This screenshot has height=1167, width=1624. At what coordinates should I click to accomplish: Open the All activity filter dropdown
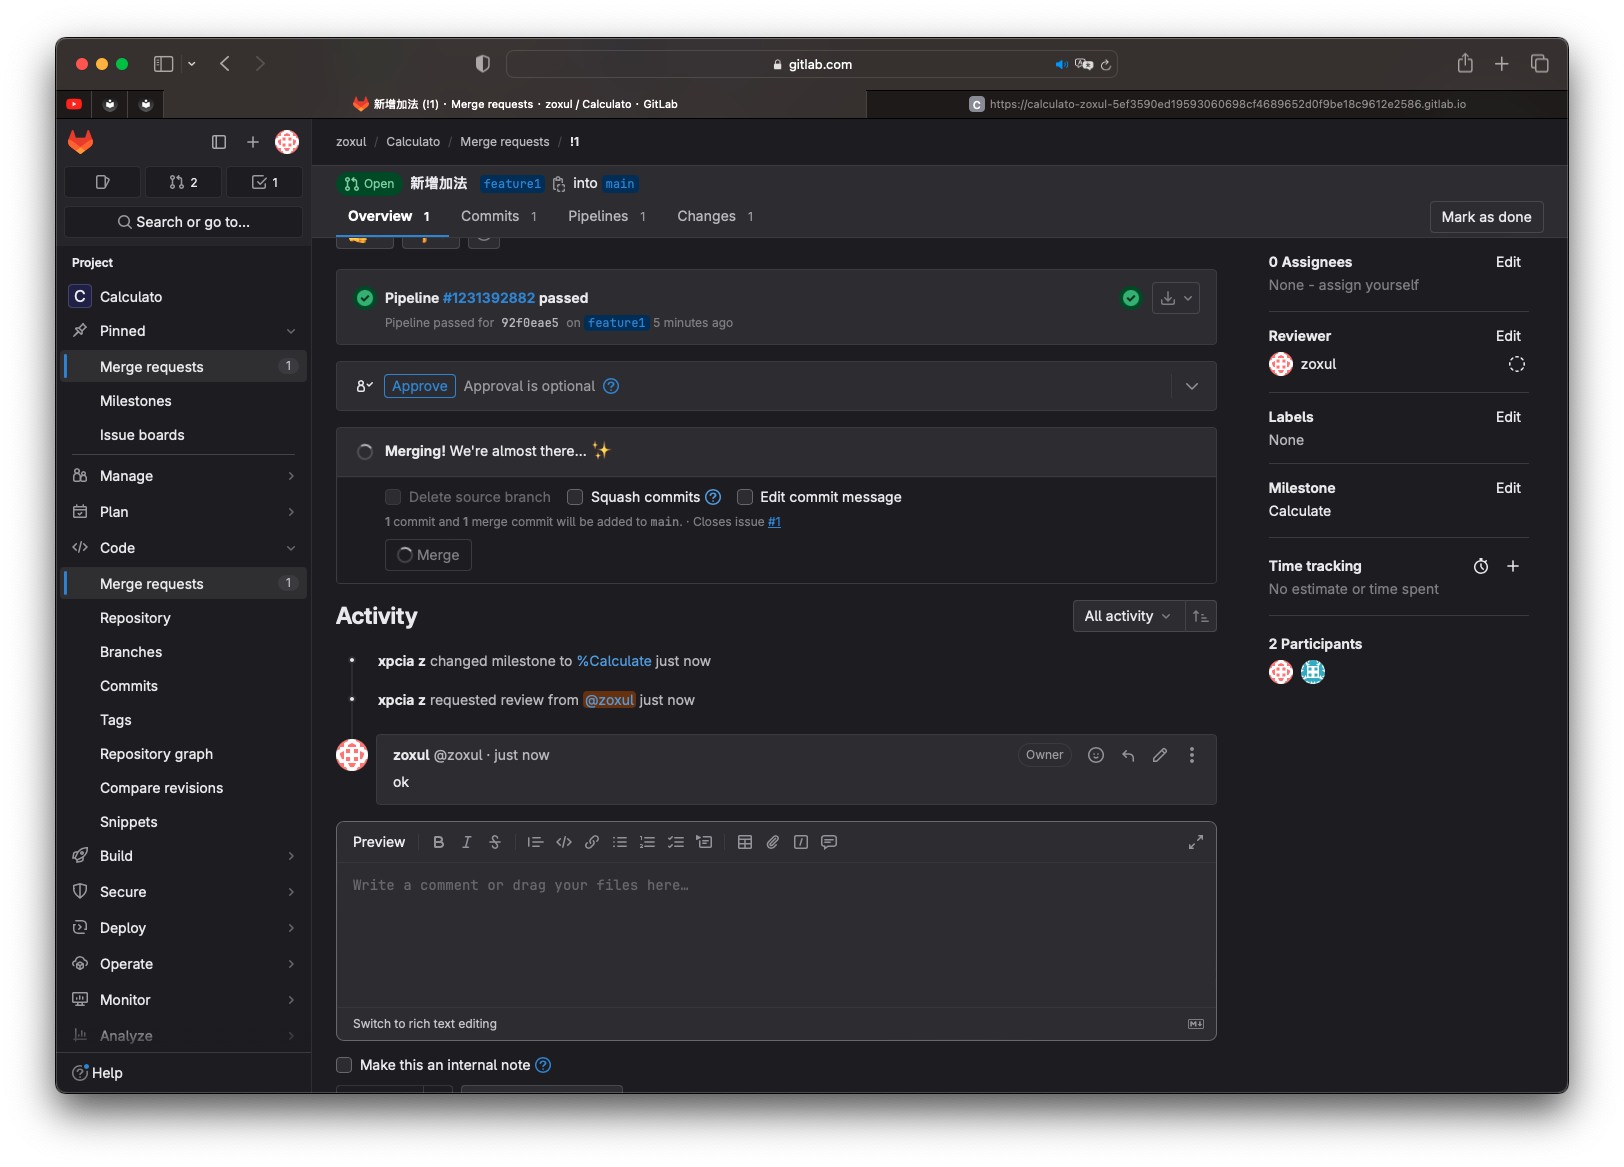(1127, 616)
